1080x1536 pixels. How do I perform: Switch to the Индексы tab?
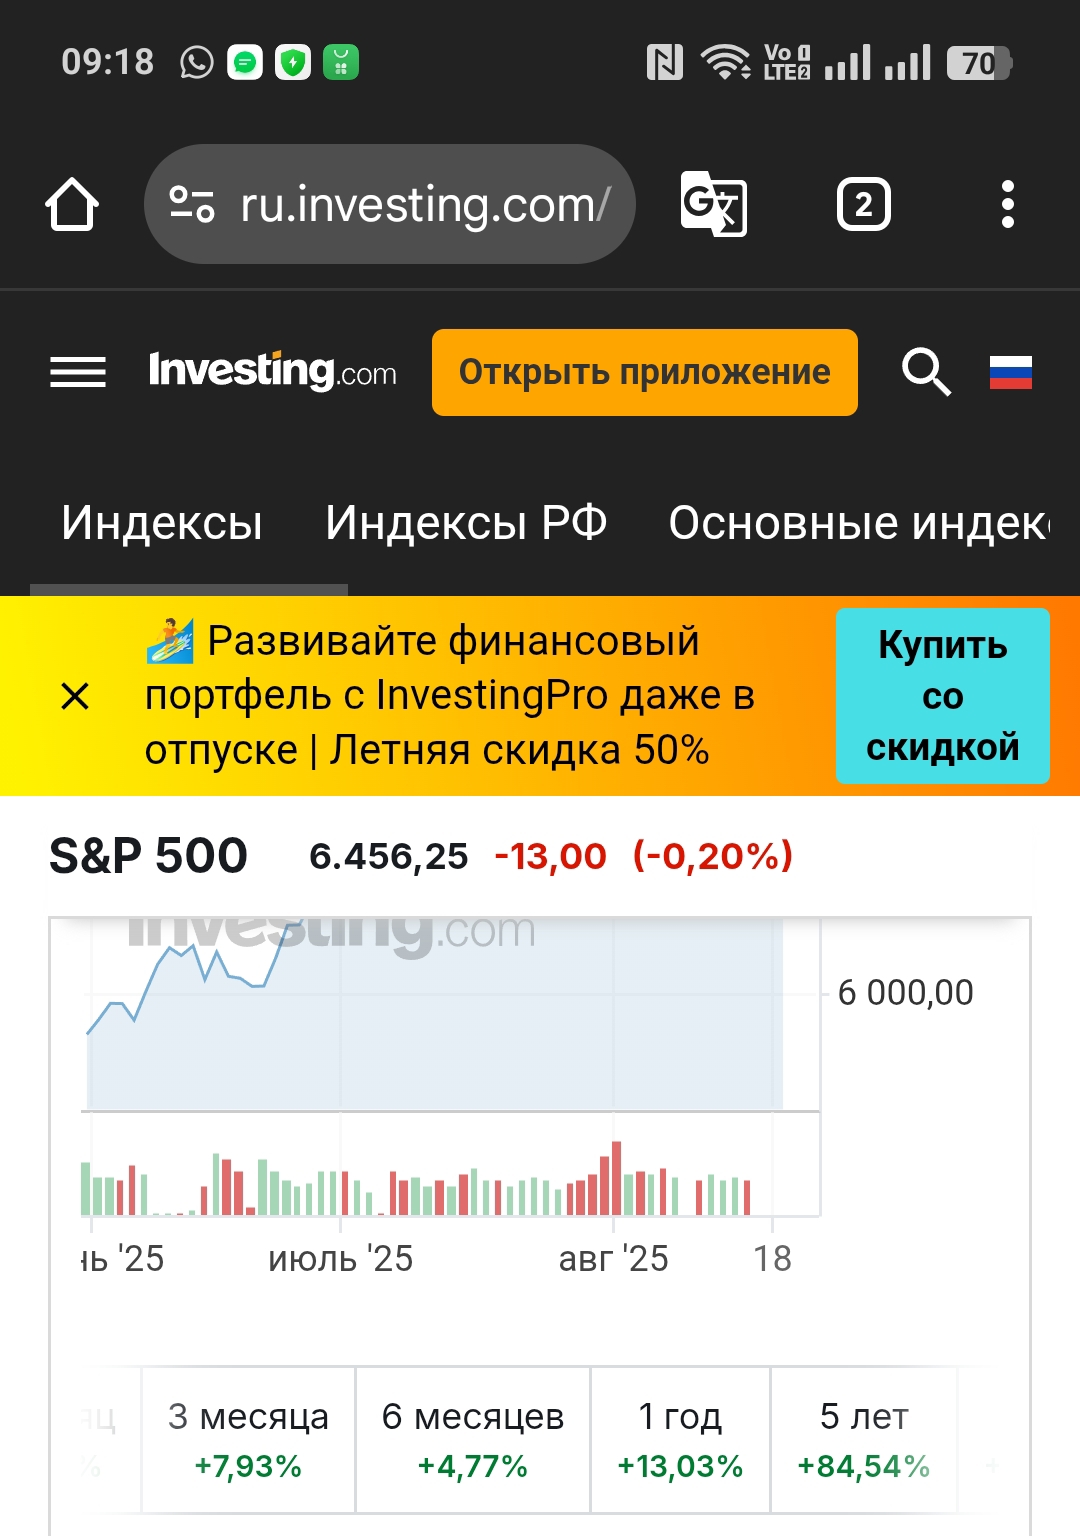coord(162,523)
